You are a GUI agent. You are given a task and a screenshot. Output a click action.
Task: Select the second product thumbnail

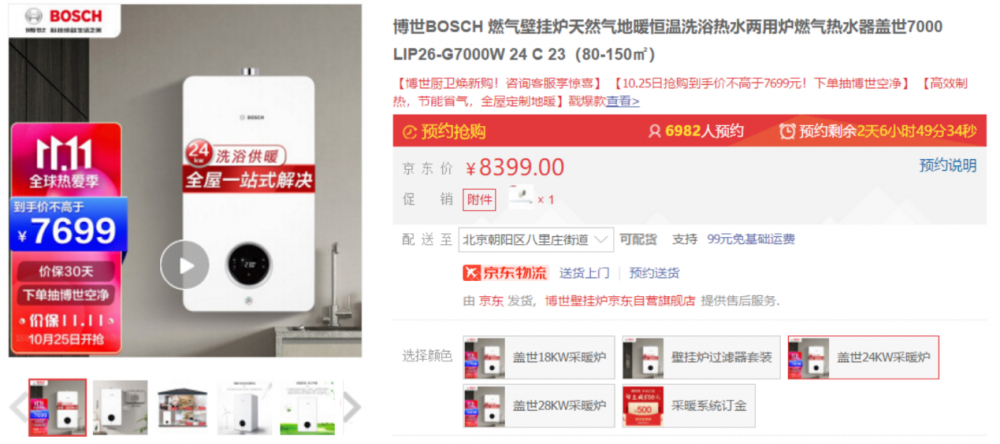pyautogui.click(x=120, y=407)
